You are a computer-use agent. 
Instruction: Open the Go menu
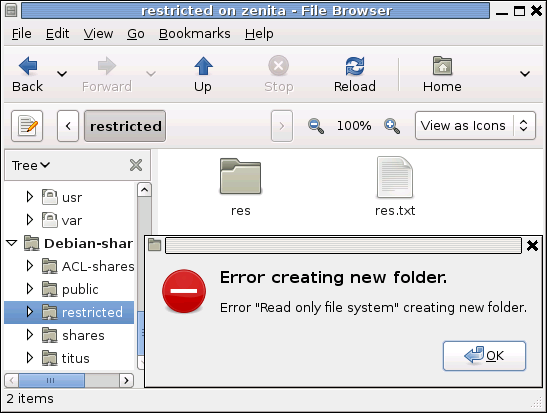[x=136, y=34]
